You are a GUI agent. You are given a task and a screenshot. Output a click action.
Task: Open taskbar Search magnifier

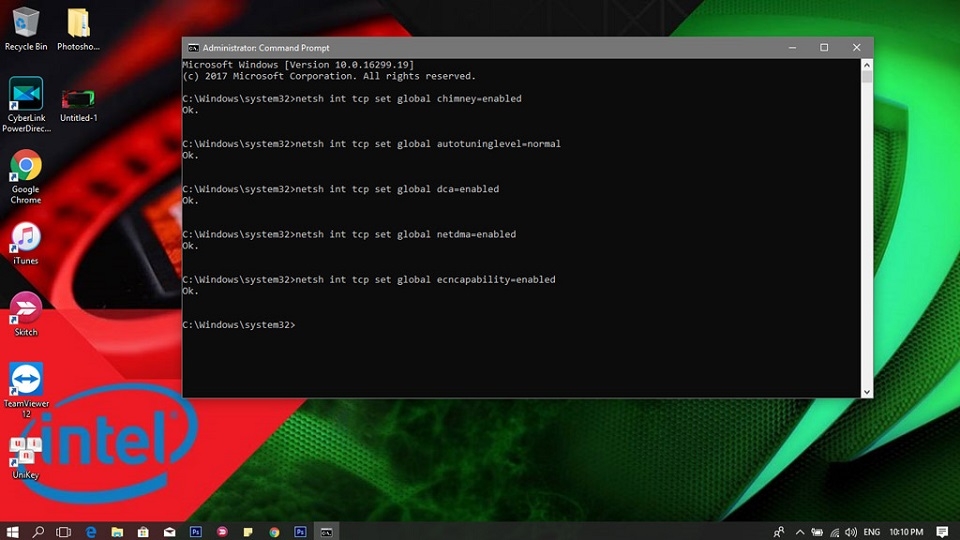[x=38, y=531]
